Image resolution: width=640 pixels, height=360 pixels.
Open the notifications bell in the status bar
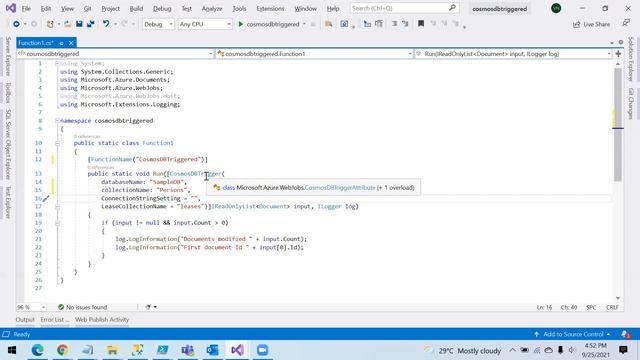click(x=625, y=334)
